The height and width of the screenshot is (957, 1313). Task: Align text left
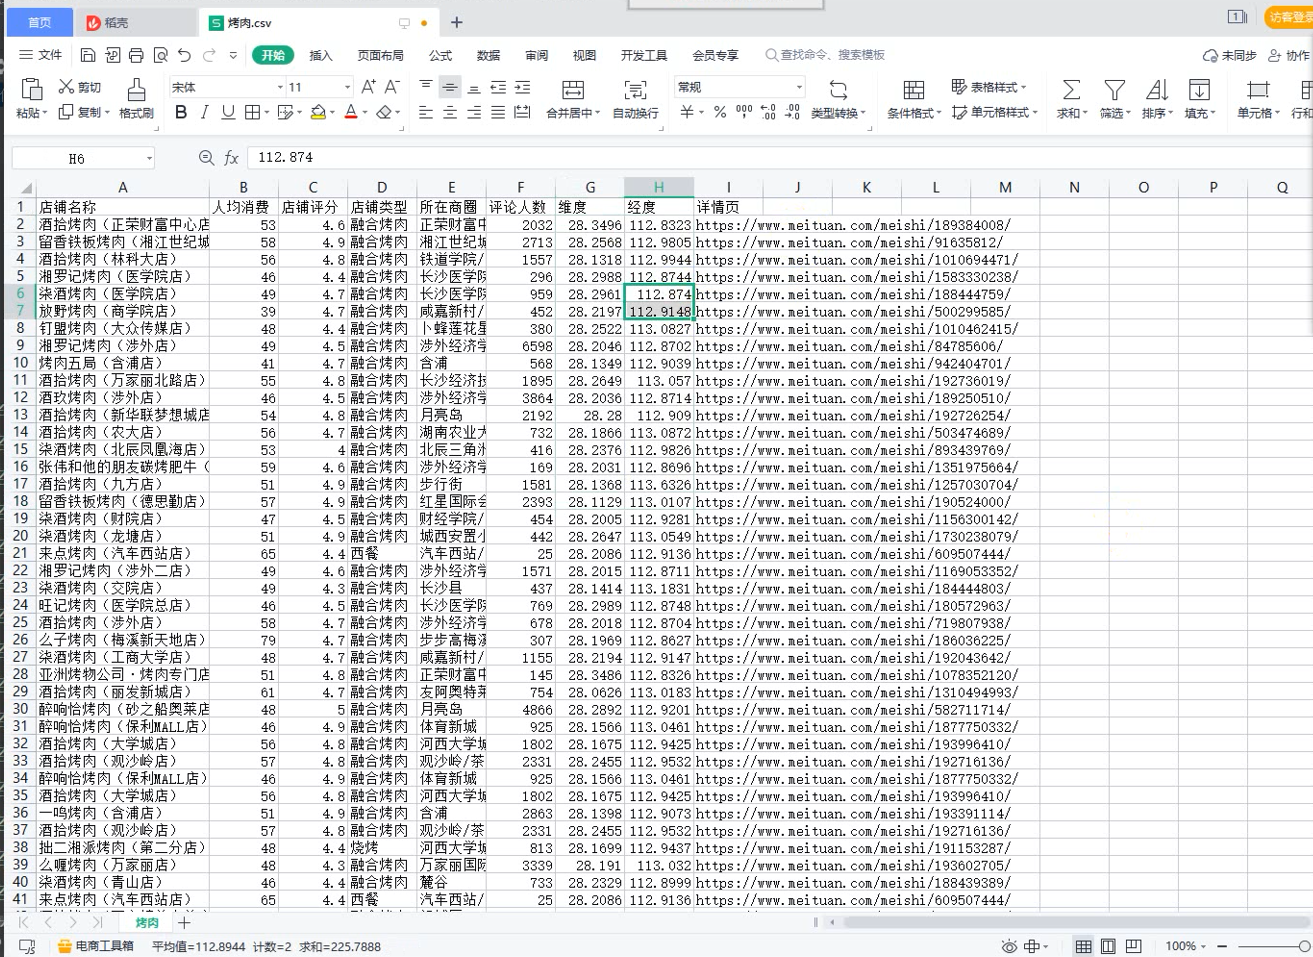coord(426,112)
